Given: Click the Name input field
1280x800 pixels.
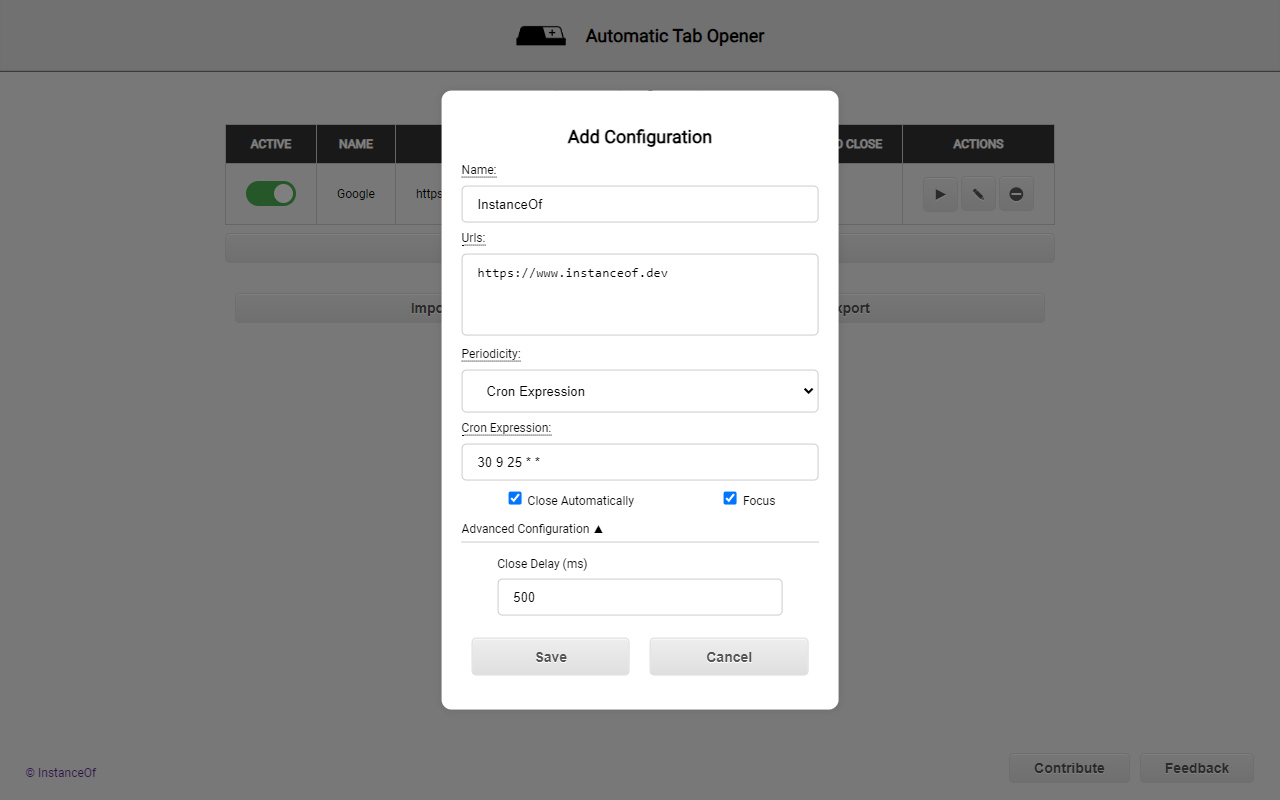Looking at the screenshot, I should click(640, 204).
